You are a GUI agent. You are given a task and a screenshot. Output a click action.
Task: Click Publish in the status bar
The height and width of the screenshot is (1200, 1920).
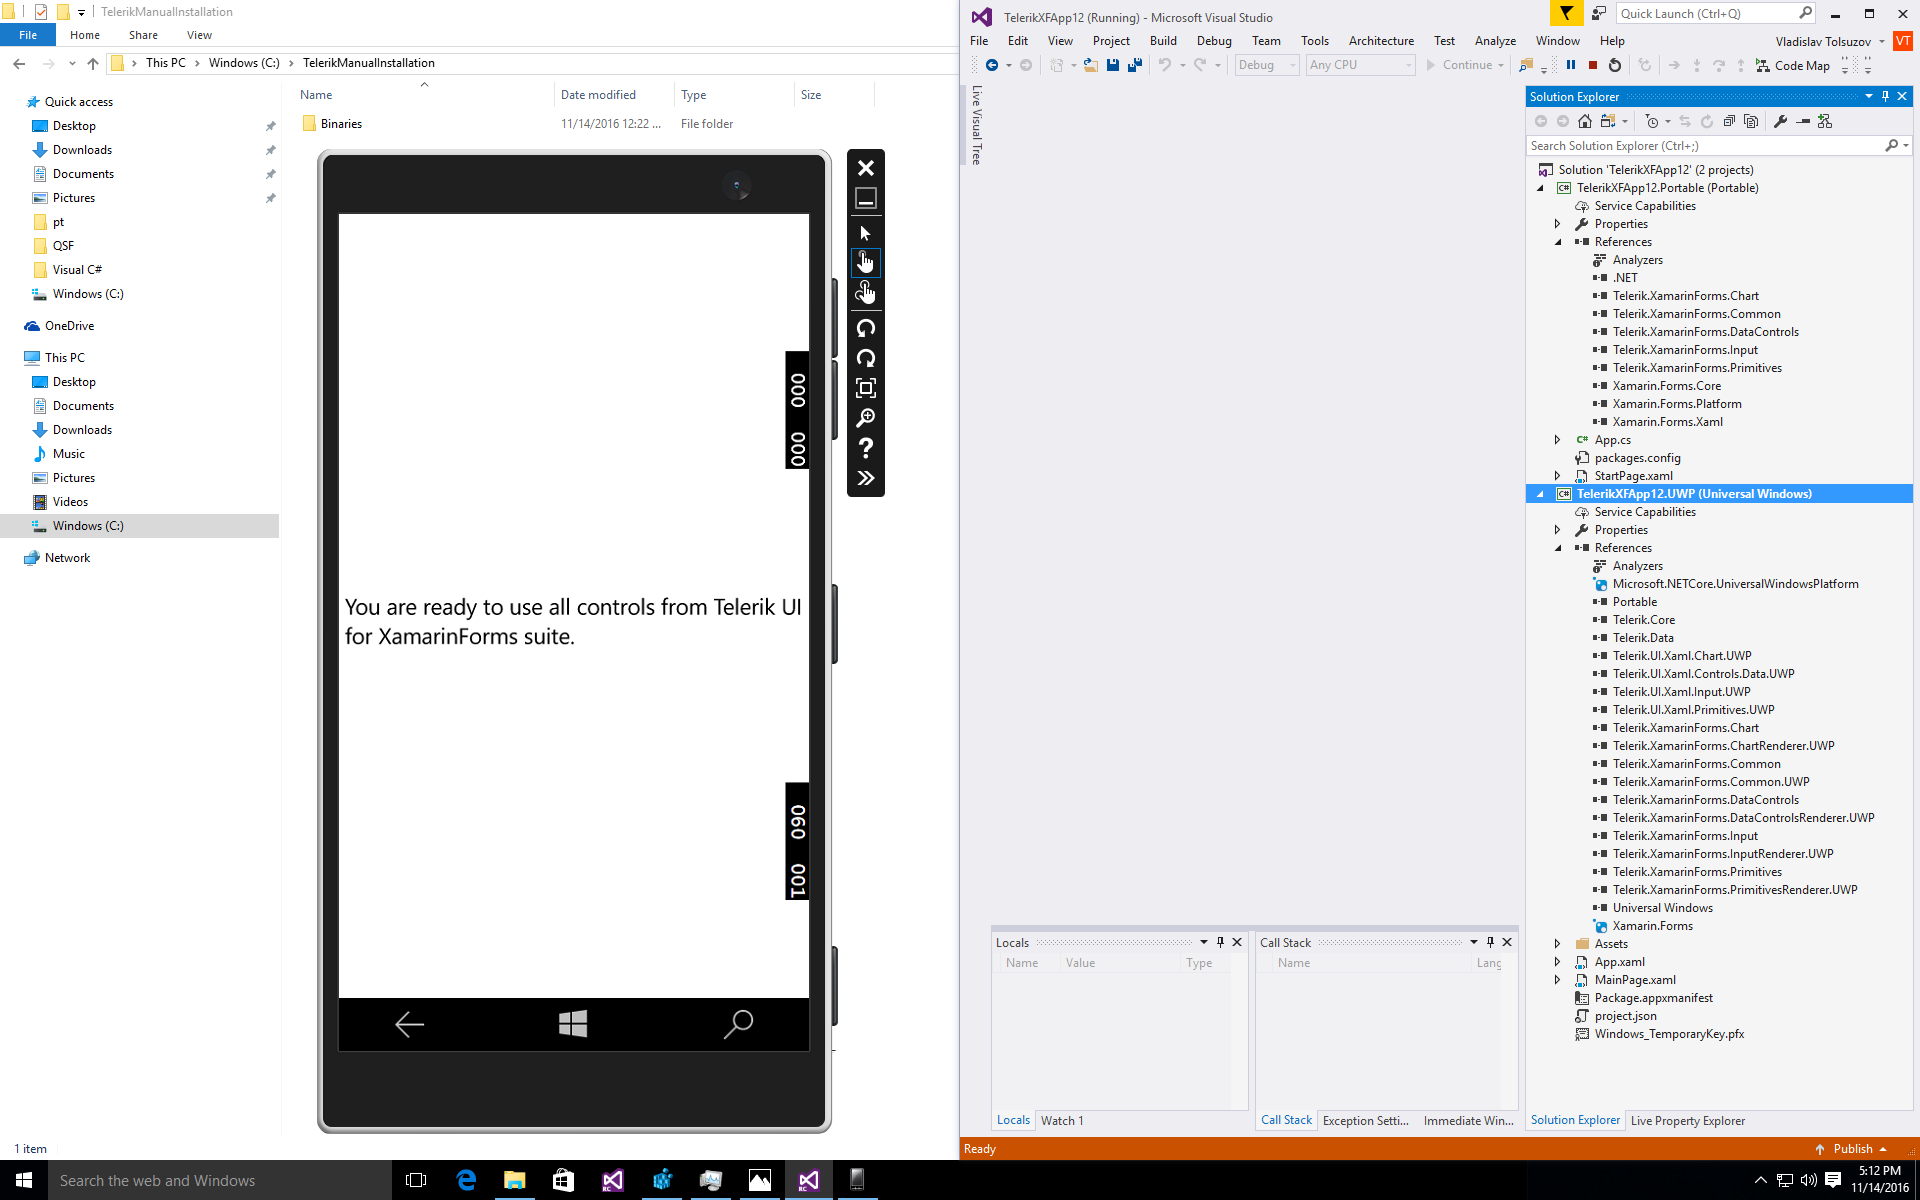point(1852,1149)
